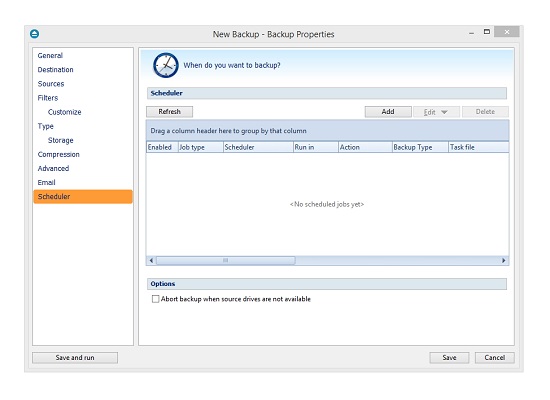Sort by Run in column header
The height and width of the screenshot is (400, 550).
pos(316,147)
